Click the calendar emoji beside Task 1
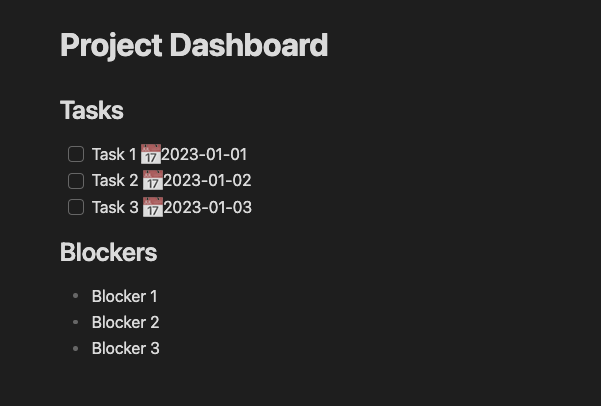 [151, 154]
